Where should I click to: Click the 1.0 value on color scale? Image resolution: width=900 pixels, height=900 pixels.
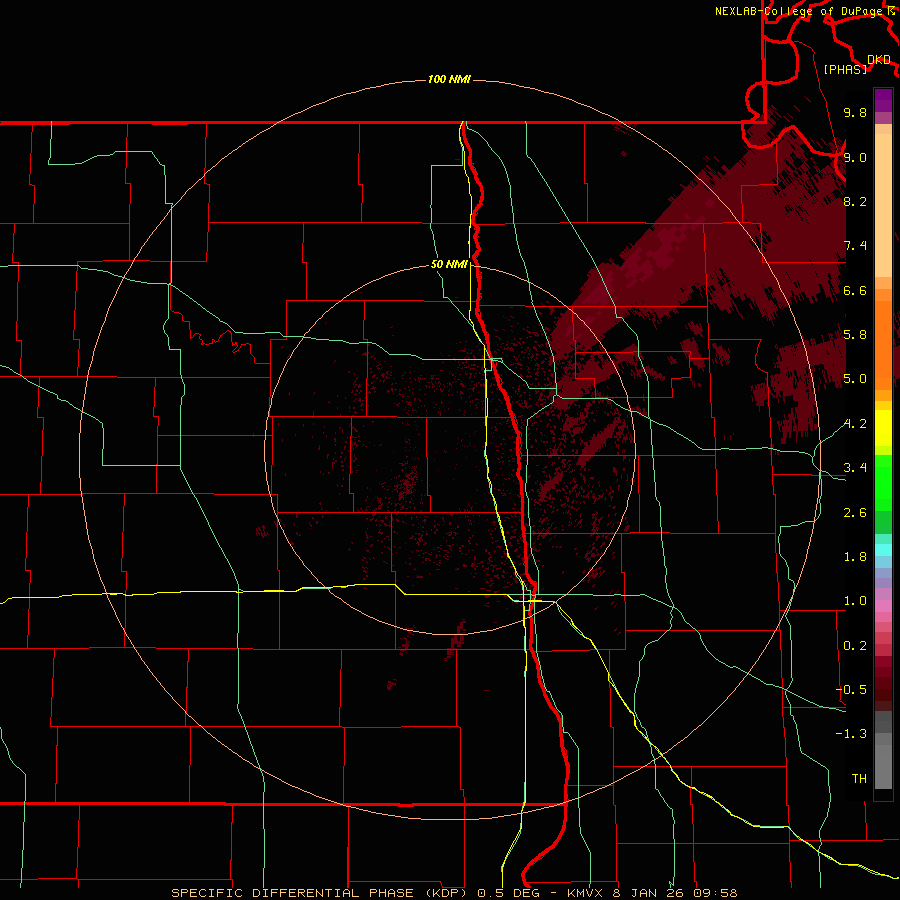[x=855, y=600]
